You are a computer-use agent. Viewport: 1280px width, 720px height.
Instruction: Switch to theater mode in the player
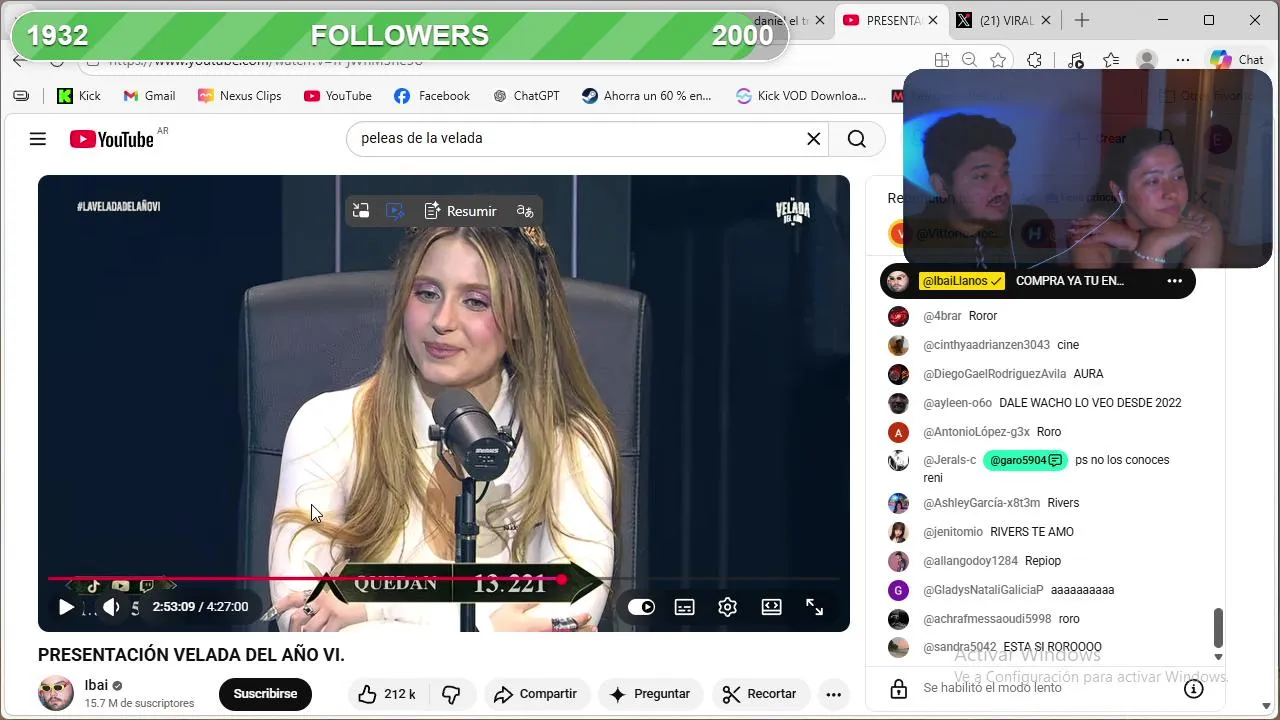pyautogui.click(x=771, y=607)
